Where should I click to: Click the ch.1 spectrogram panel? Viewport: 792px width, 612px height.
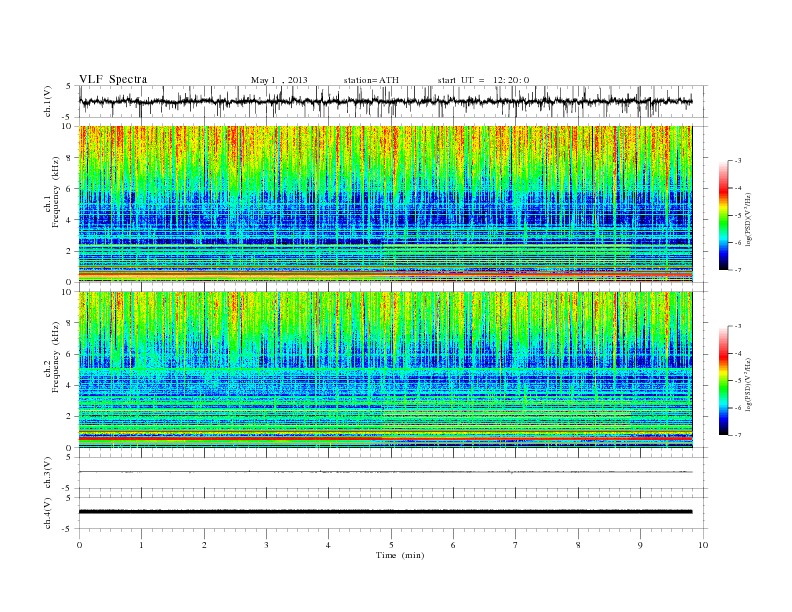coord(386,204)
